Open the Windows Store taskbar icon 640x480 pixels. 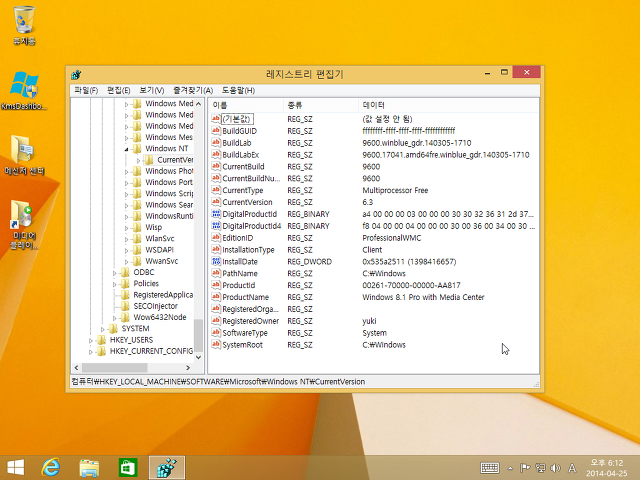[x=128, y=467]
